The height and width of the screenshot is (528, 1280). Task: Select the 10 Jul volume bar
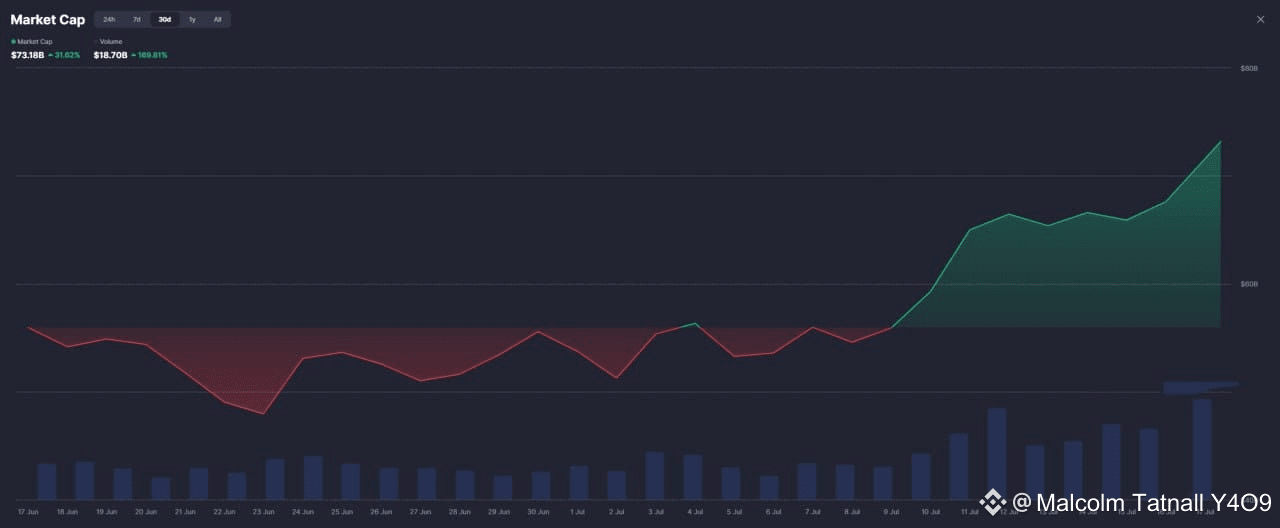(x=921, y=476)
